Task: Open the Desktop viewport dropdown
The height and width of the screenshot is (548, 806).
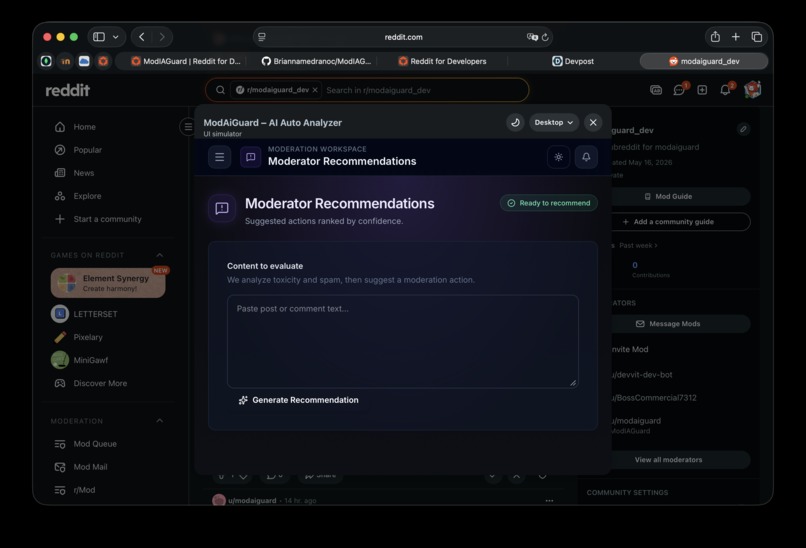Action: coord(554,122)
